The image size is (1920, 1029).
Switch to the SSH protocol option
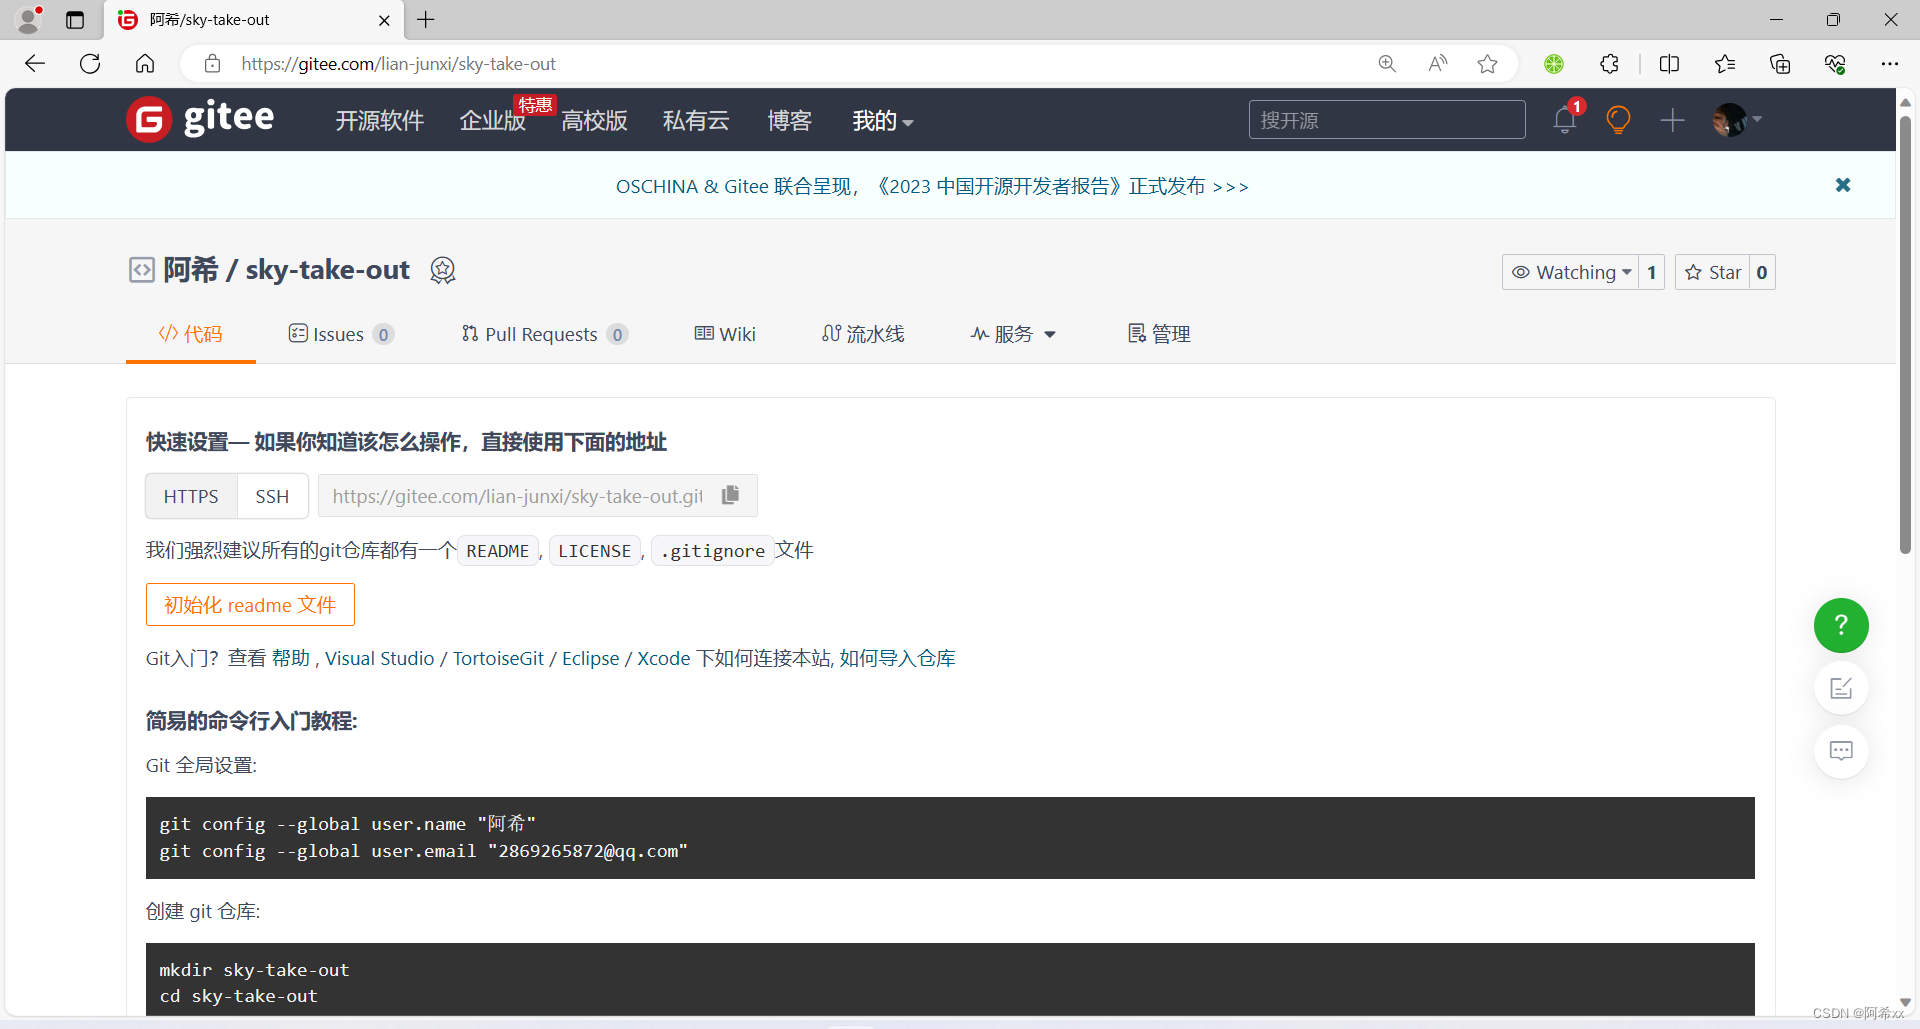point(272,495)
